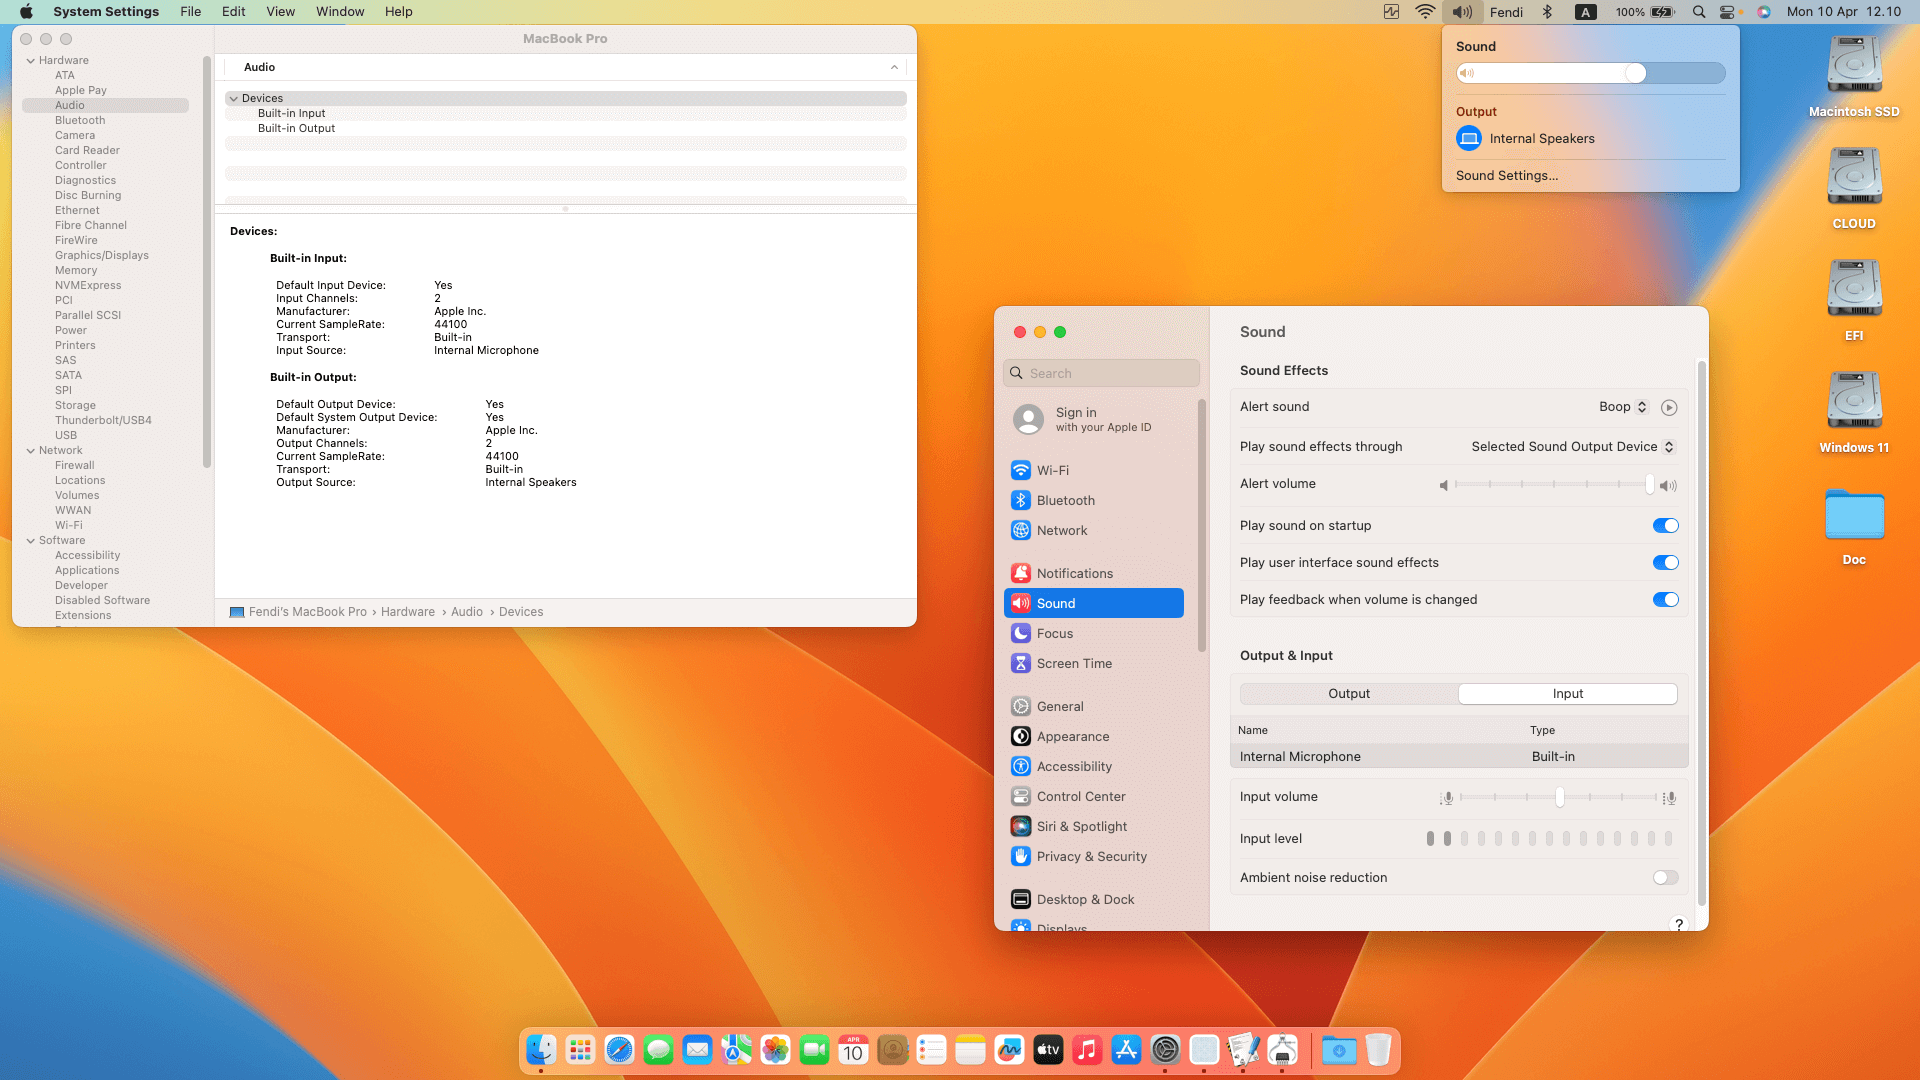The width and height of the screenshot is (1920, 1080).
Task: Play the Boop alert sound preview
Action: [x=1669, y=407]
